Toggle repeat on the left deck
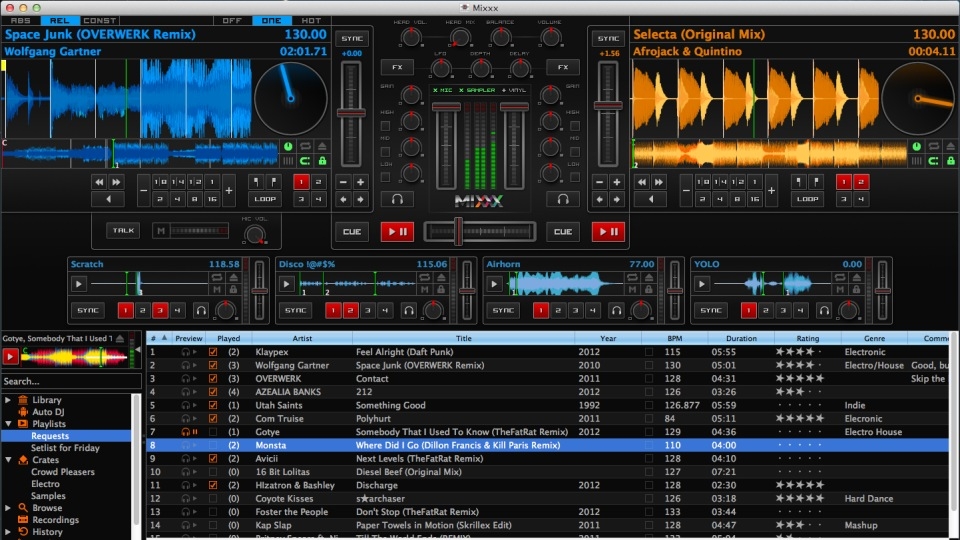The height and width of the screenshot is (540, 960). [305, 146]
